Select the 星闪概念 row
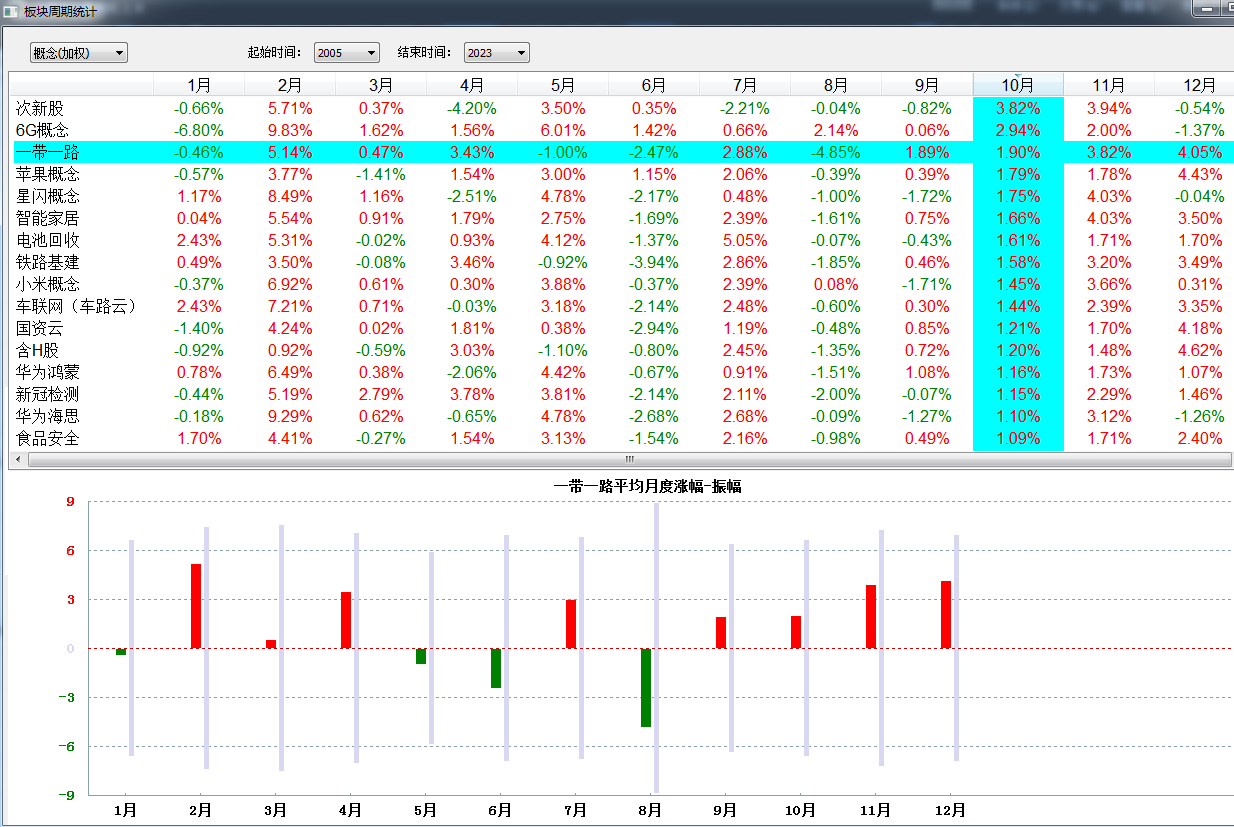Screen dimensions: 1234x827 click(x=621, y=196)
